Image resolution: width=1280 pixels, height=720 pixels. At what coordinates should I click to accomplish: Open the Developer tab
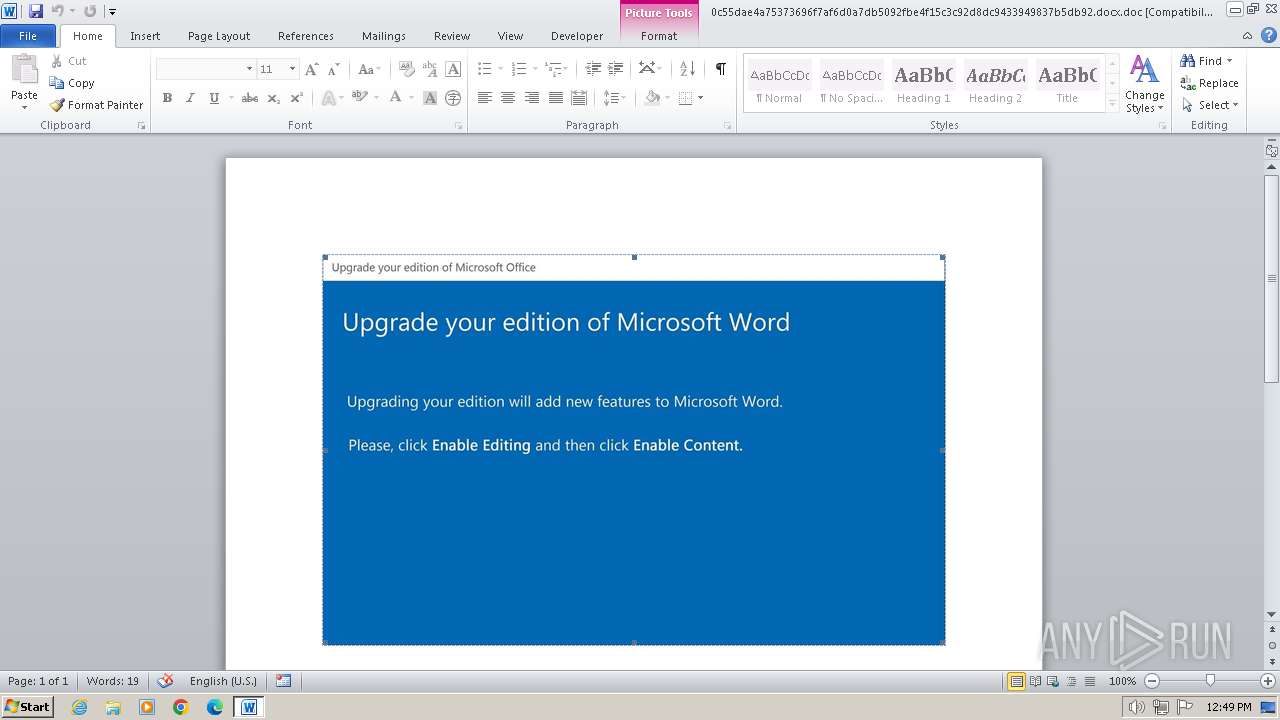577,36
